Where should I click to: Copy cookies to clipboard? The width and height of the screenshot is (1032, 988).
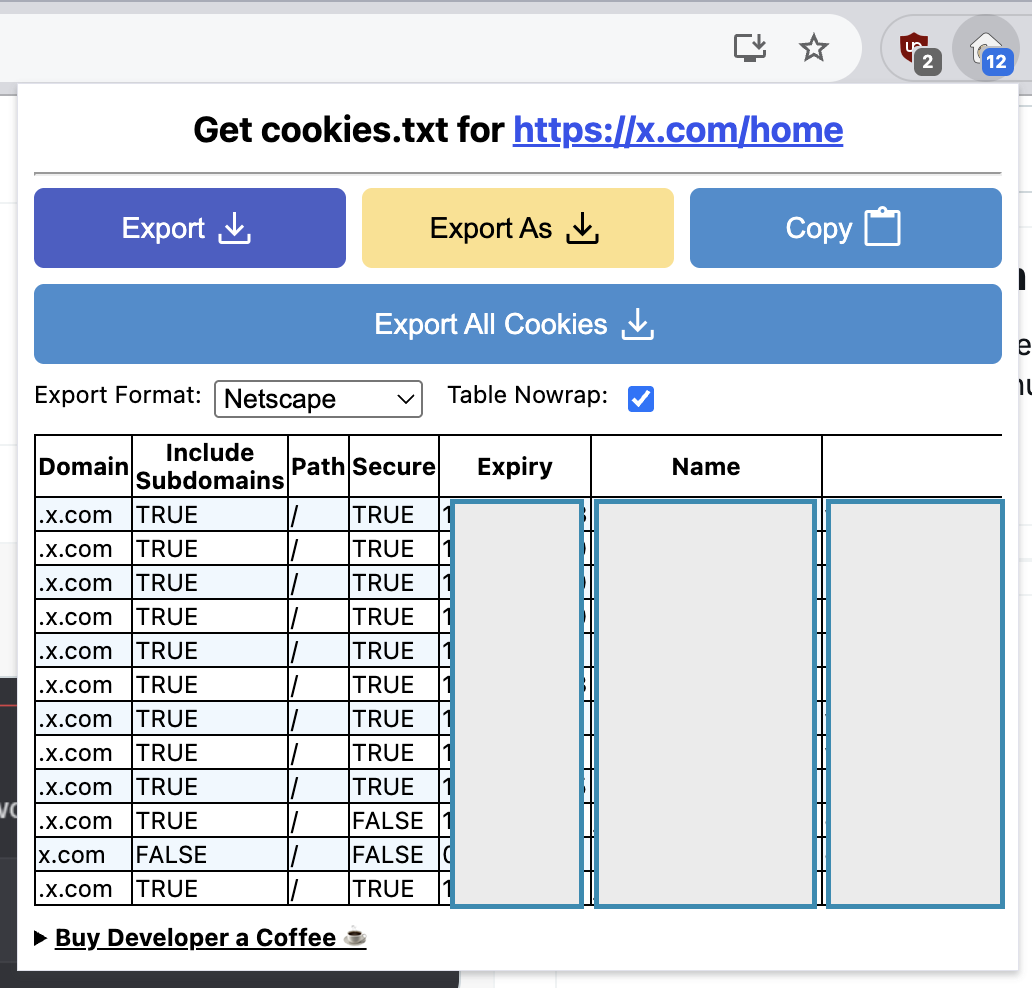[845, 228]
